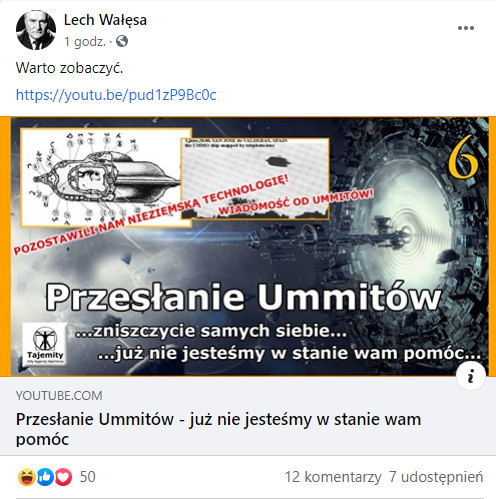Show who reacted via the 50 count
Viewport: 496px width, 499px height.
click(88, 477)
